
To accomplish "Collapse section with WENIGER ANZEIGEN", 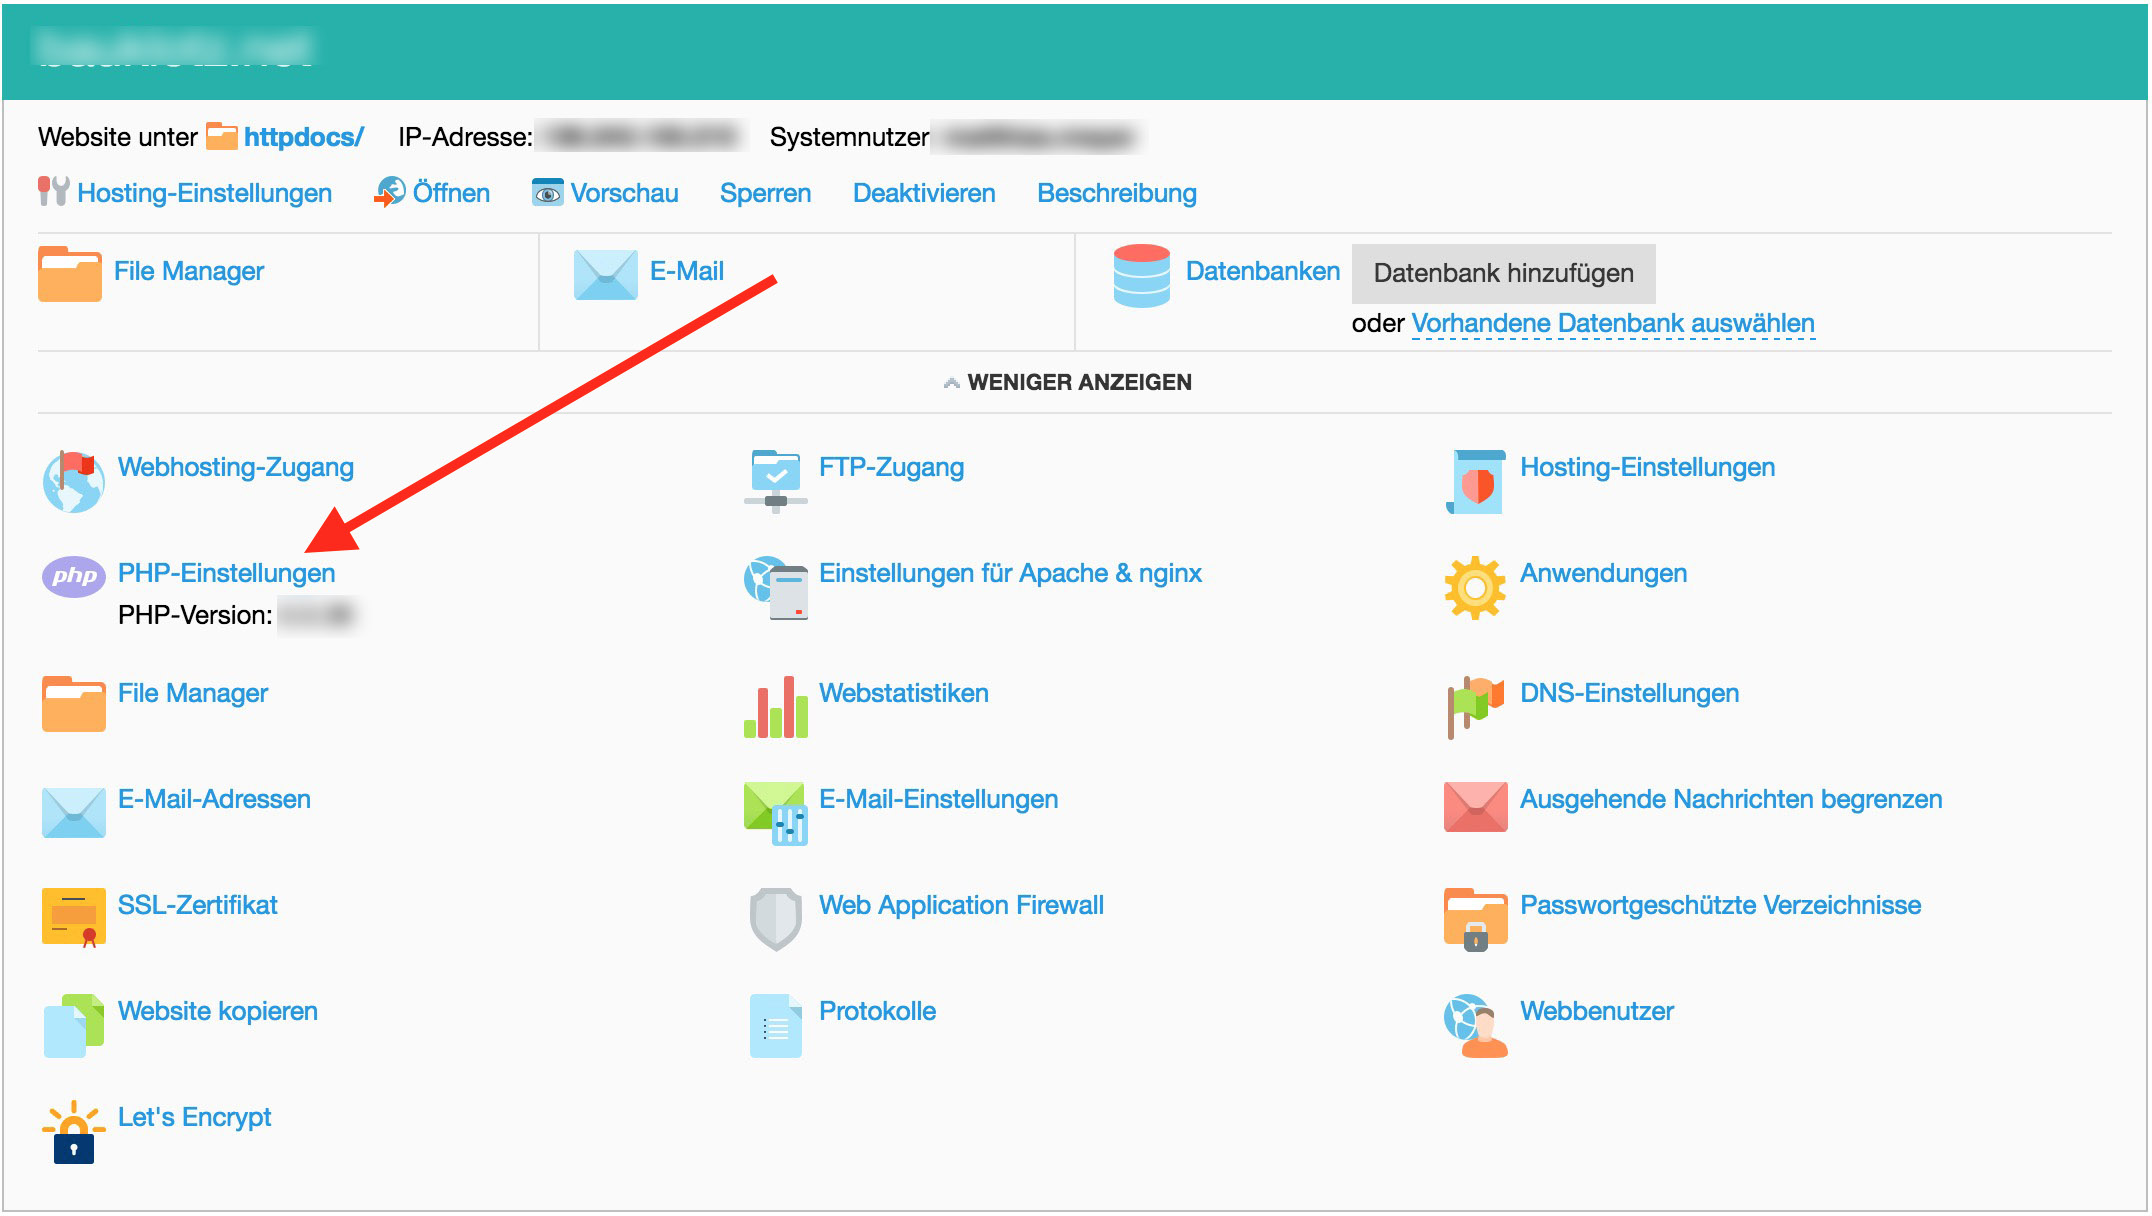I will point(1067,382).
